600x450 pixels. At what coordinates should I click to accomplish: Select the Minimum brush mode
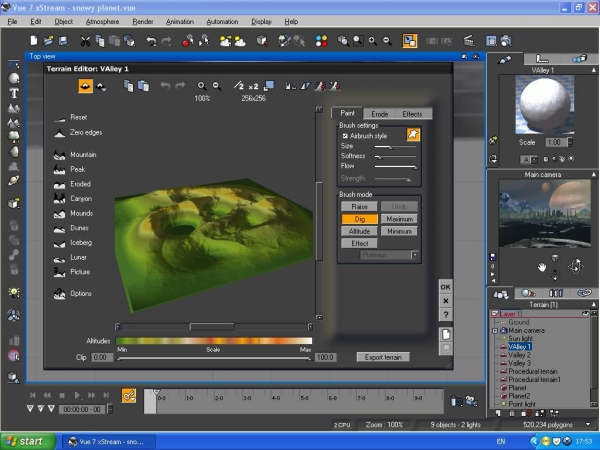(399, 231)
